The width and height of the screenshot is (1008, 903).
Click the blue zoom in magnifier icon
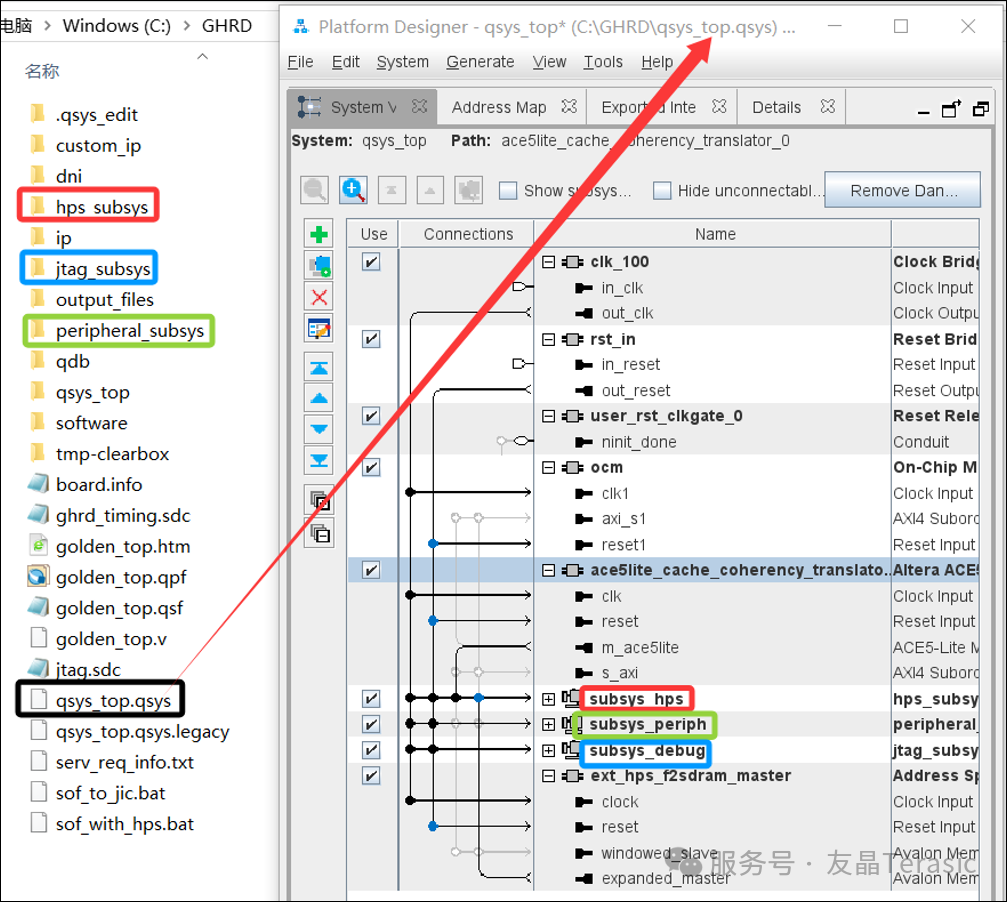click(x=353, y=190)
